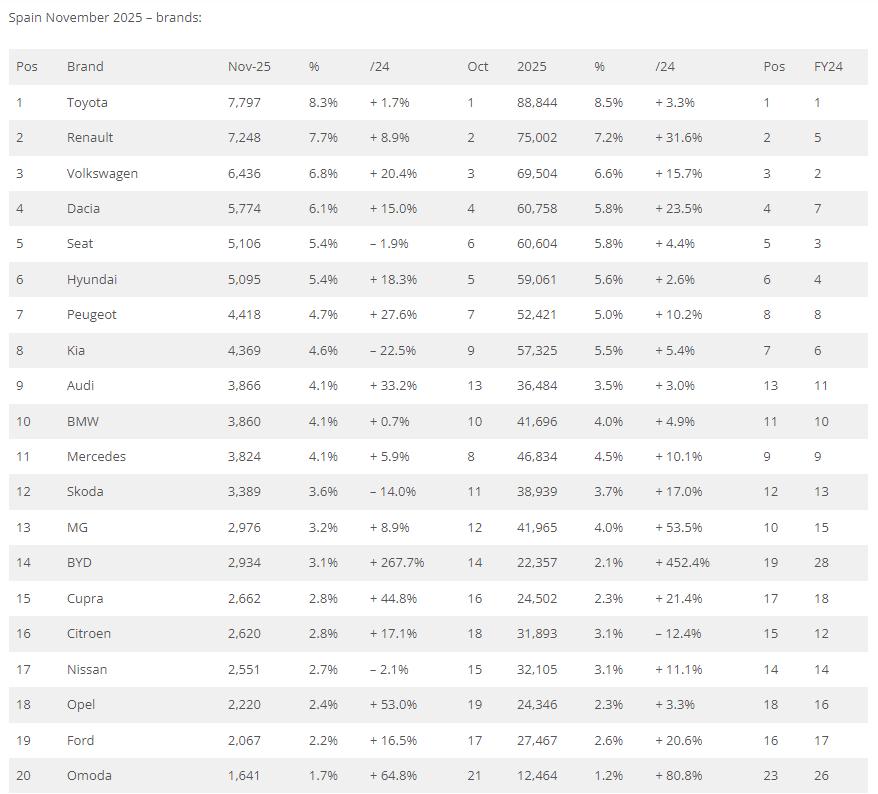Click the Seat brand name
Image resolution: width=878 pixels, height=794 pixels.
[80, 244]
